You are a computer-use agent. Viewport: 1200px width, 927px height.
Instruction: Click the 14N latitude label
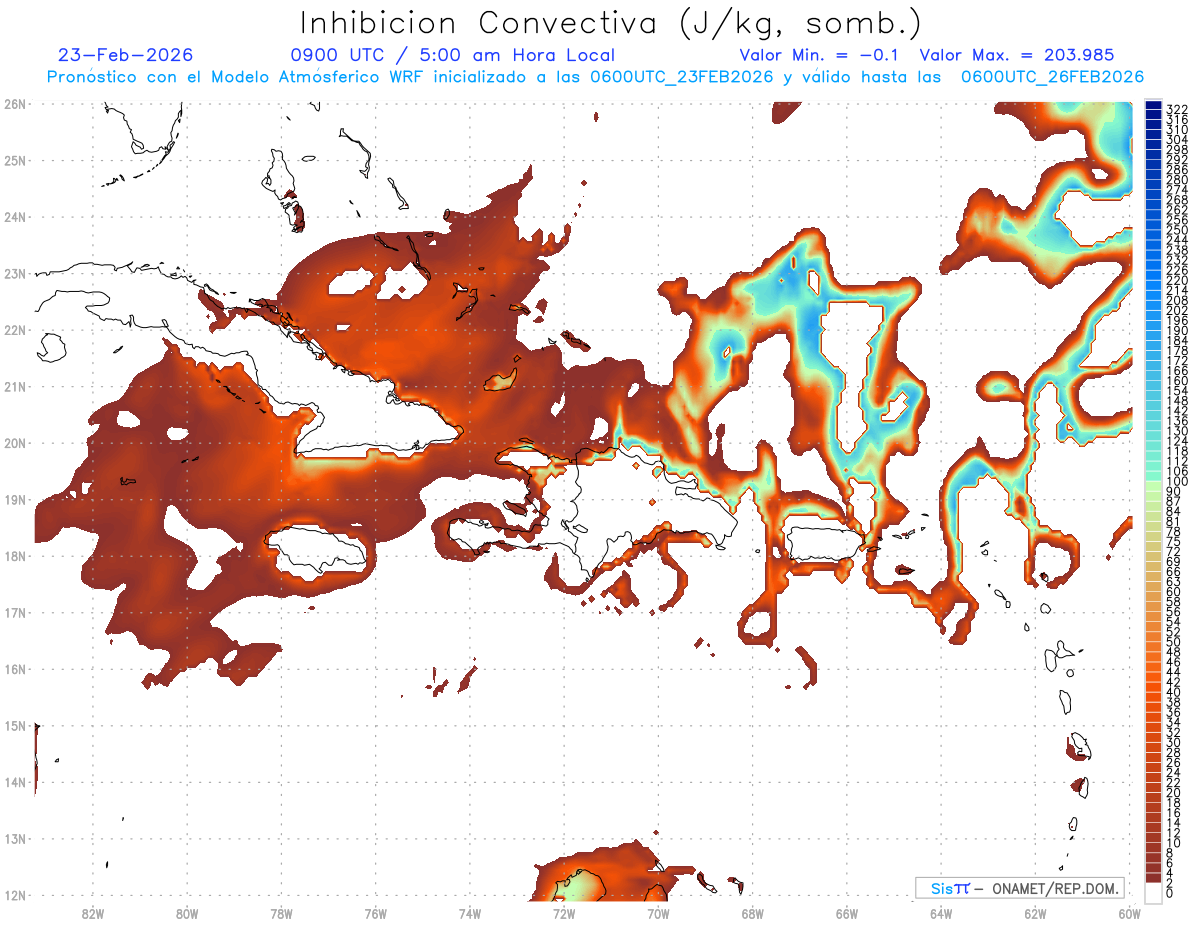pos(14,782)
